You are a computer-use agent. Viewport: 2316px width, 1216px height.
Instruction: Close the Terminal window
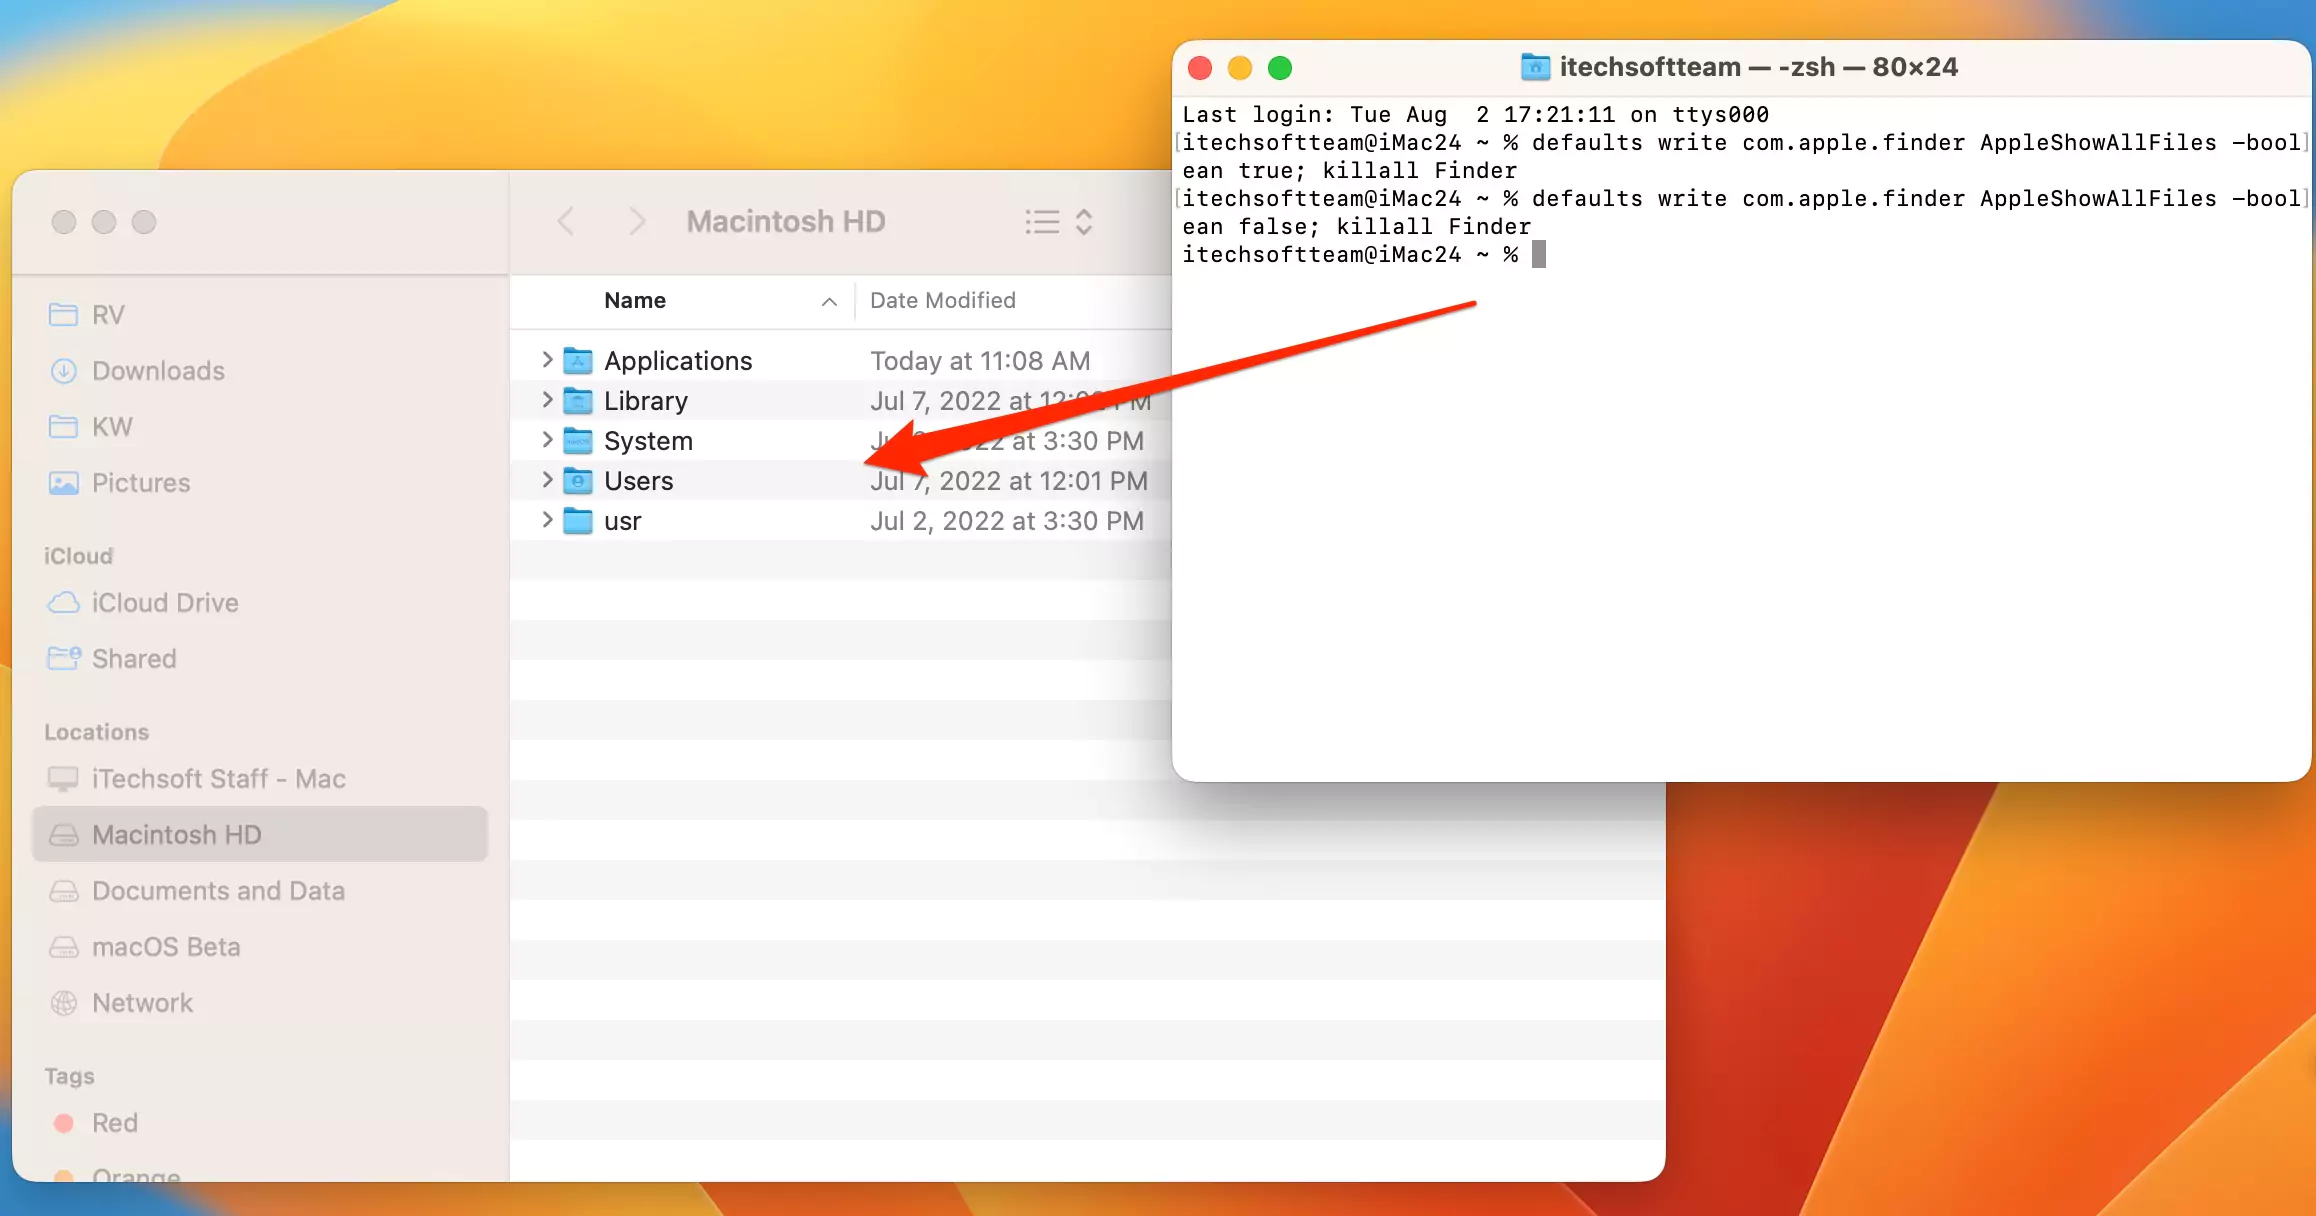1200,68
